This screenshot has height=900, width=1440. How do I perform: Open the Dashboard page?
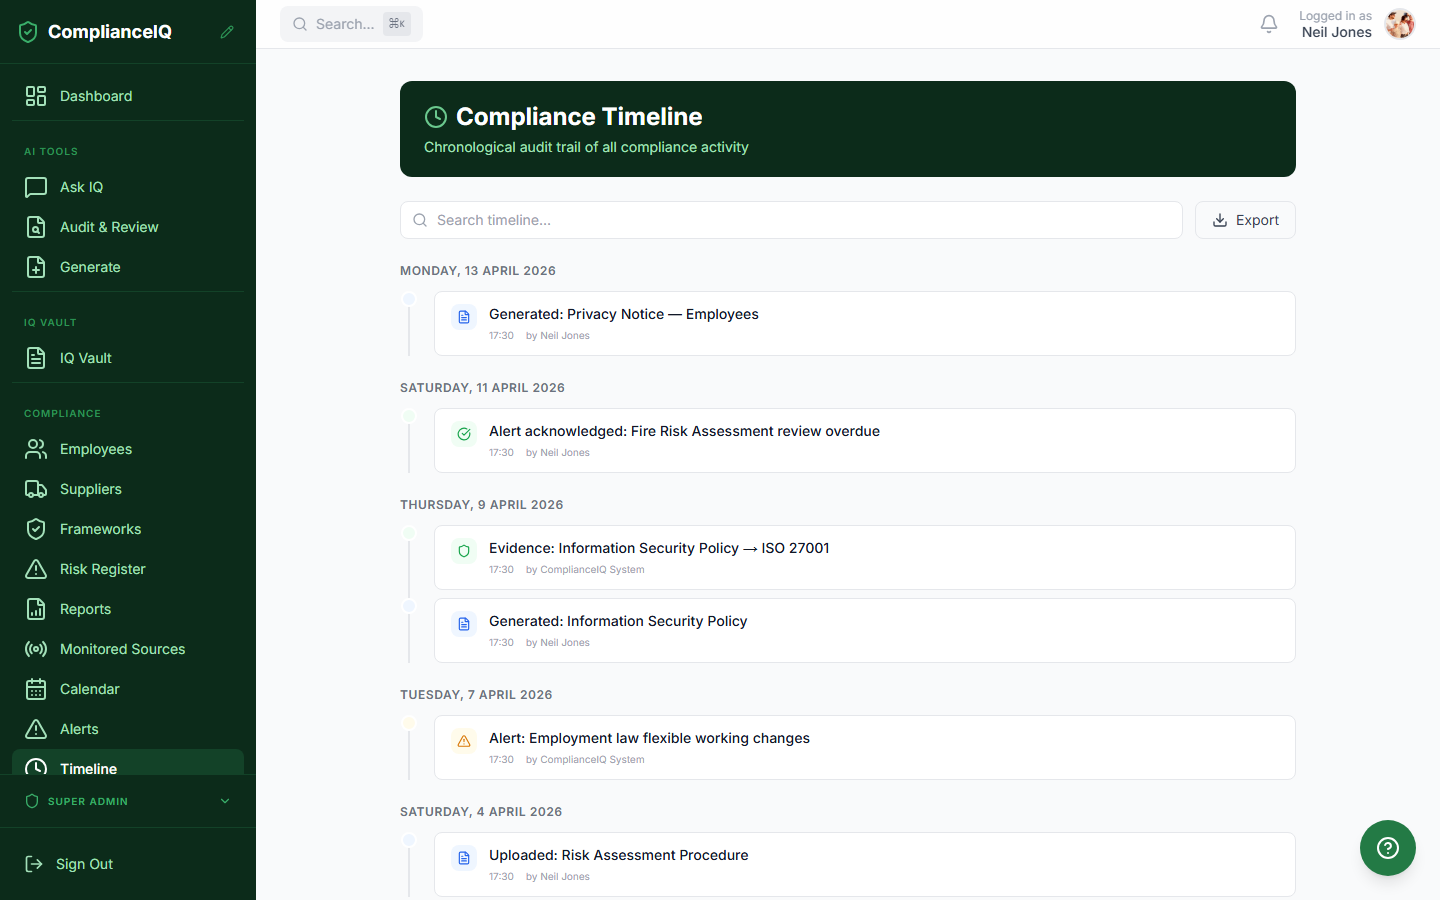point(96,96)
